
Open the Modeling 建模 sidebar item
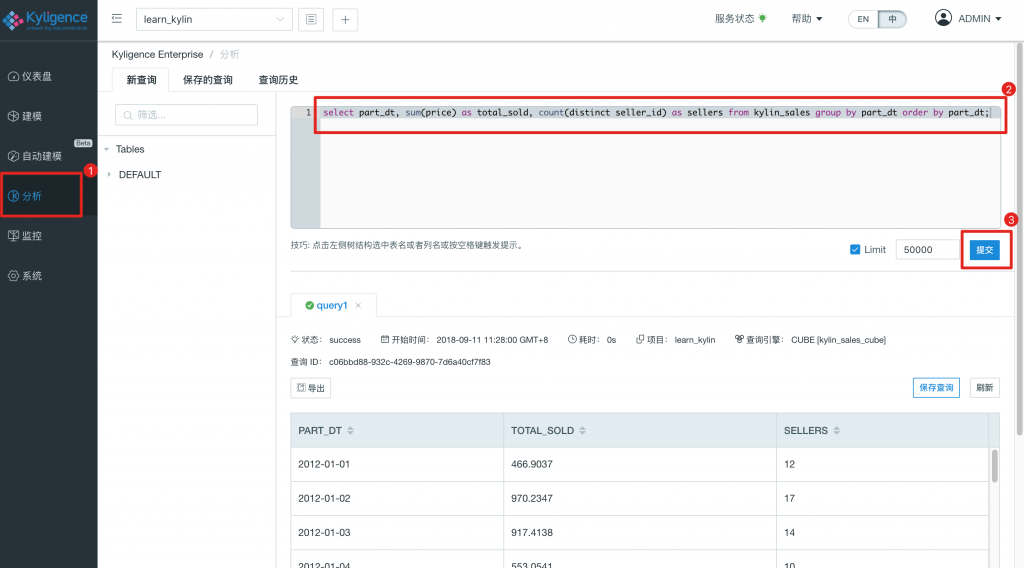(x=25, y=116)
